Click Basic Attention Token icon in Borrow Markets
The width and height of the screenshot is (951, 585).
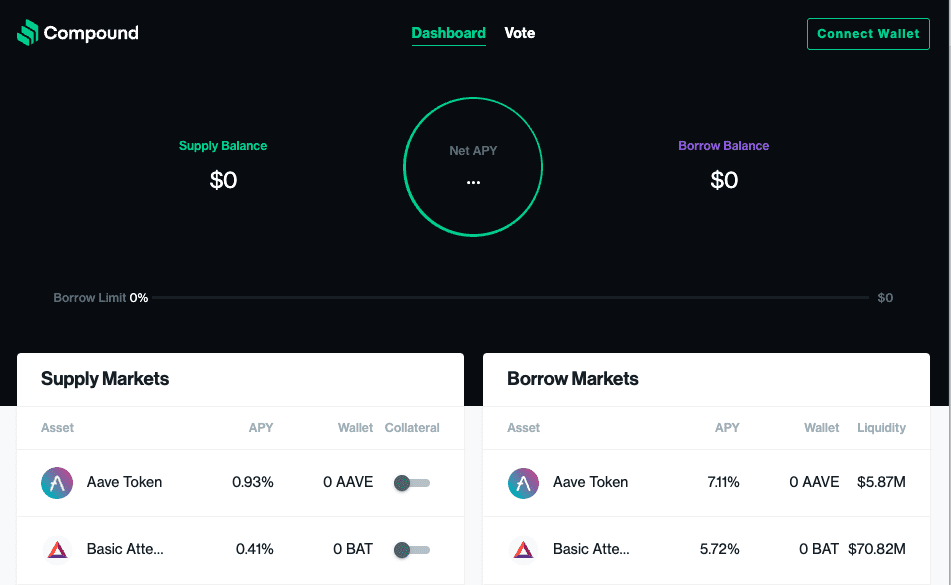tap(523, 549)
